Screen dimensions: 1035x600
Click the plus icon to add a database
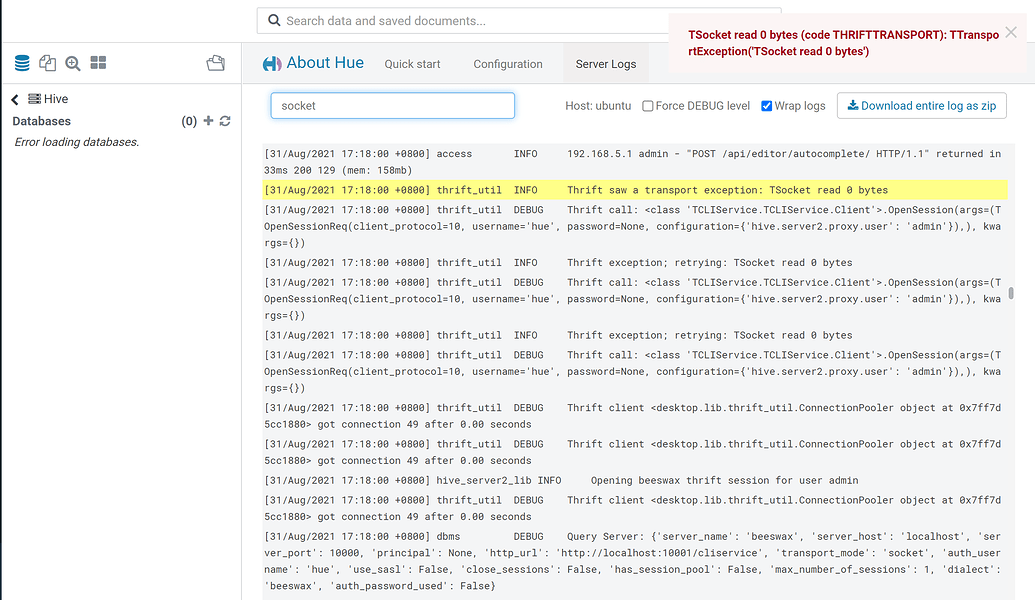208,121
